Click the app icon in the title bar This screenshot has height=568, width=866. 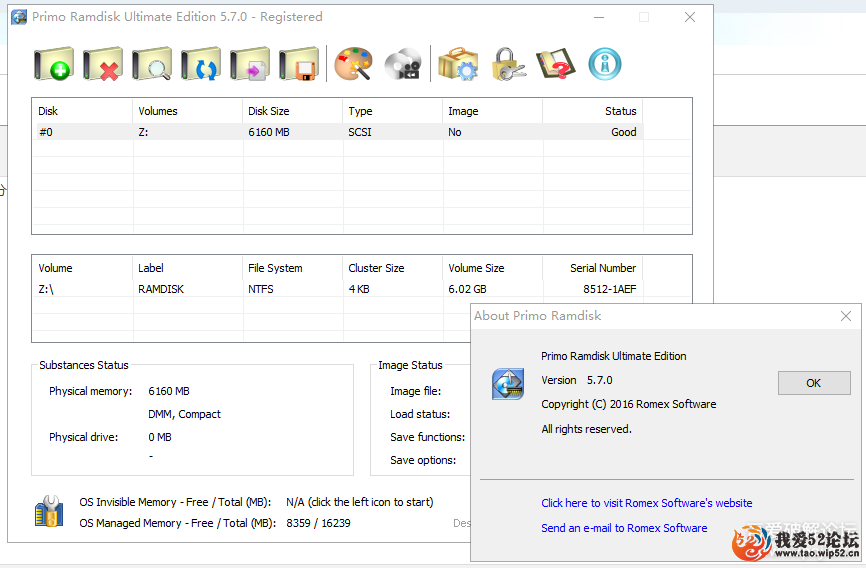[x=19, y=17]
